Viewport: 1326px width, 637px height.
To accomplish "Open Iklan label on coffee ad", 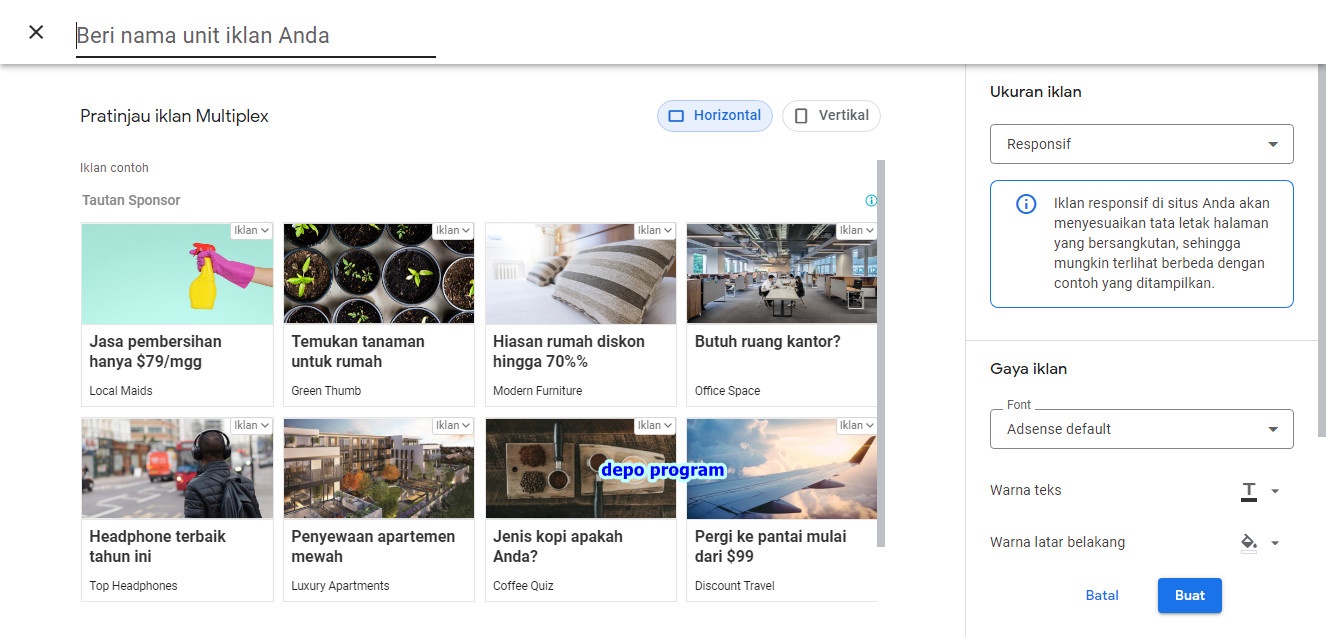I will tap(656, 425).
